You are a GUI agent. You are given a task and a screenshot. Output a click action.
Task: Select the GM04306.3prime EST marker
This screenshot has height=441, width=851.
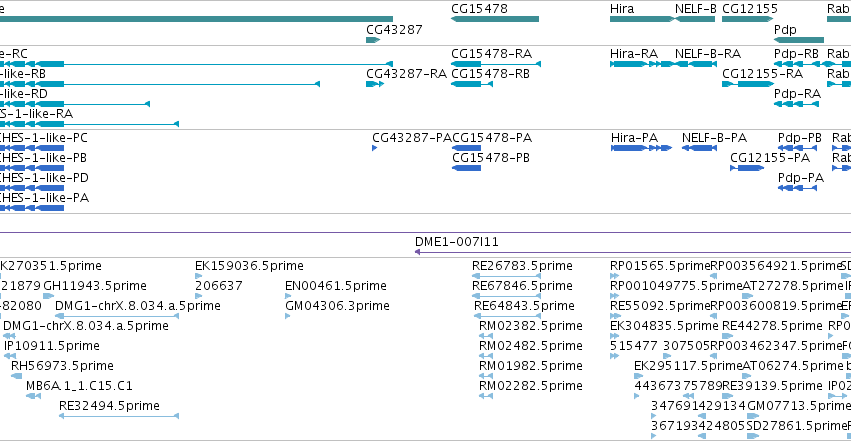tap(288, 316)
